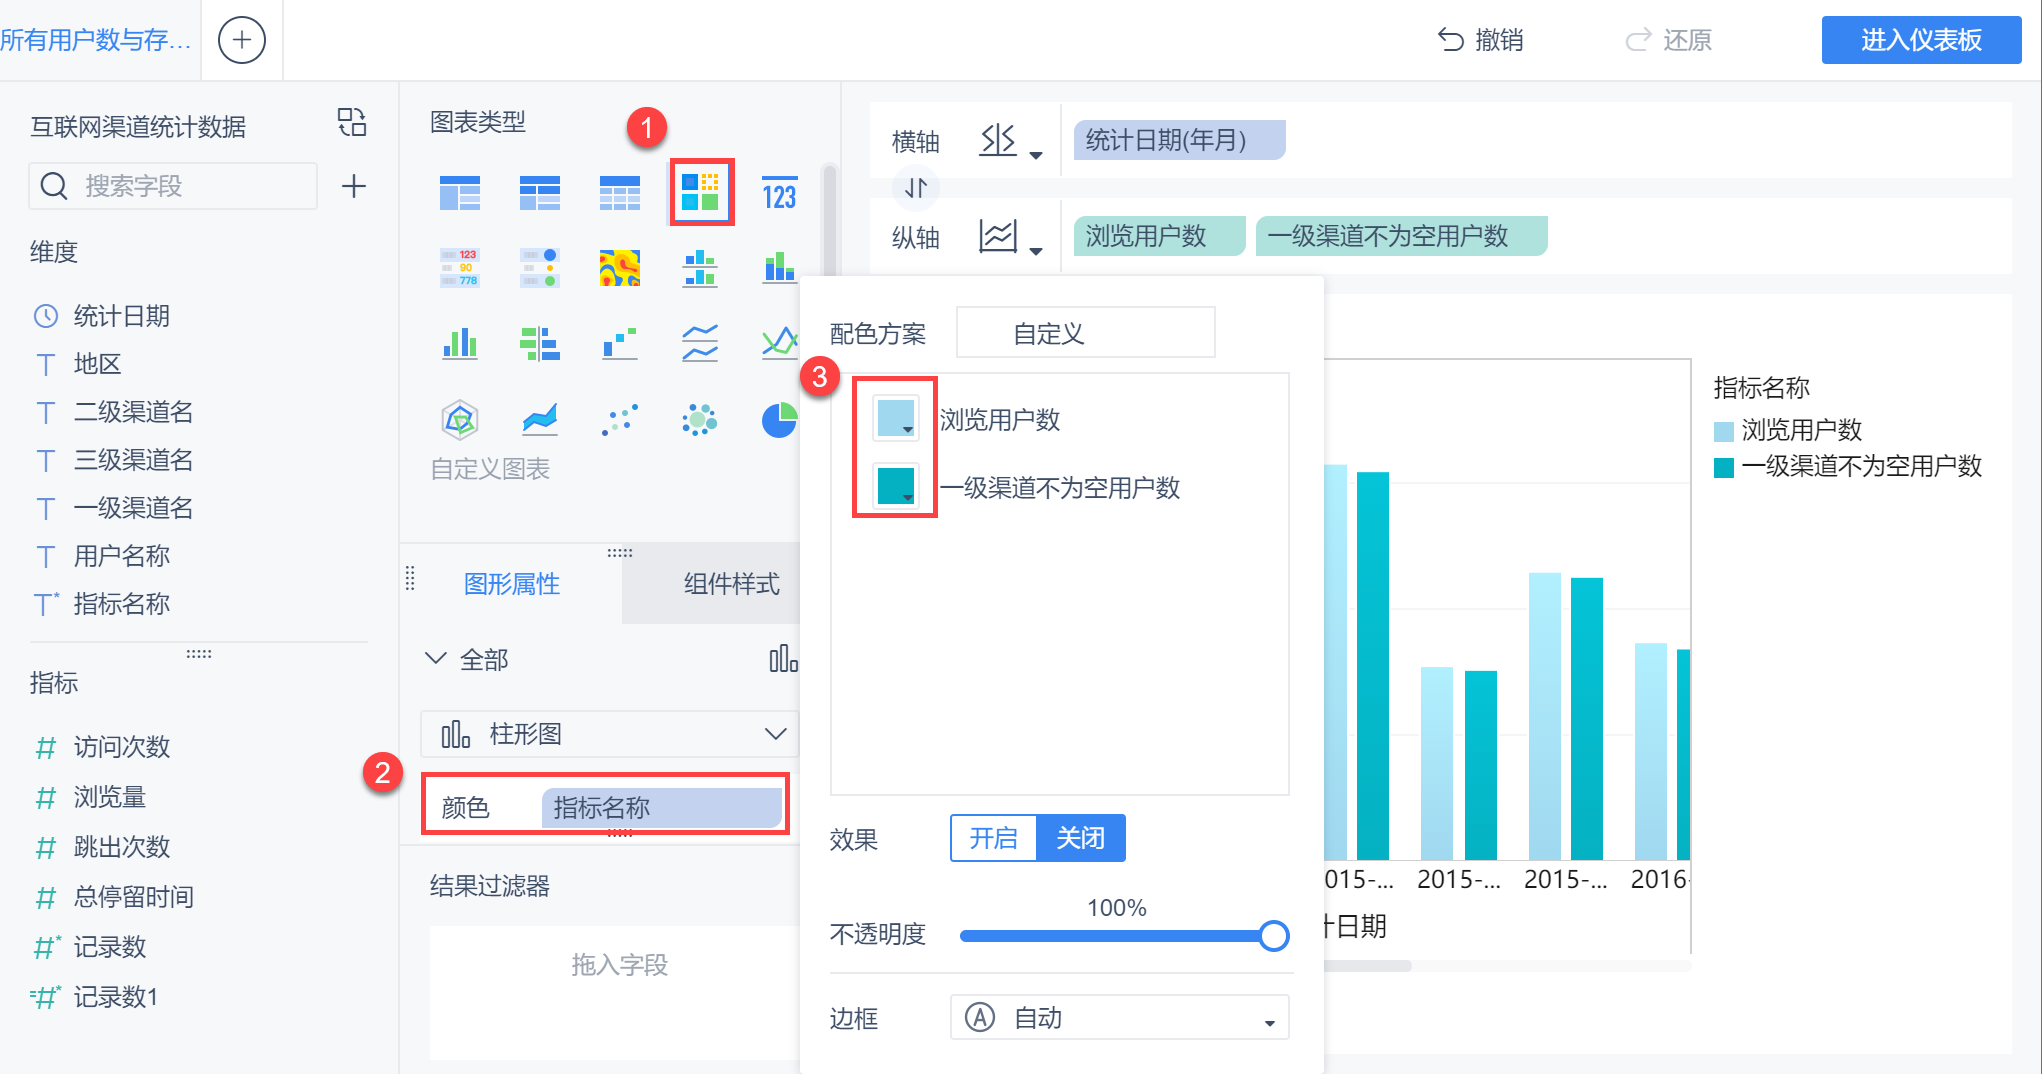Turn on the 效果 option with 开启
The image size is (2042, 1074).
click(x=993, y=838)
